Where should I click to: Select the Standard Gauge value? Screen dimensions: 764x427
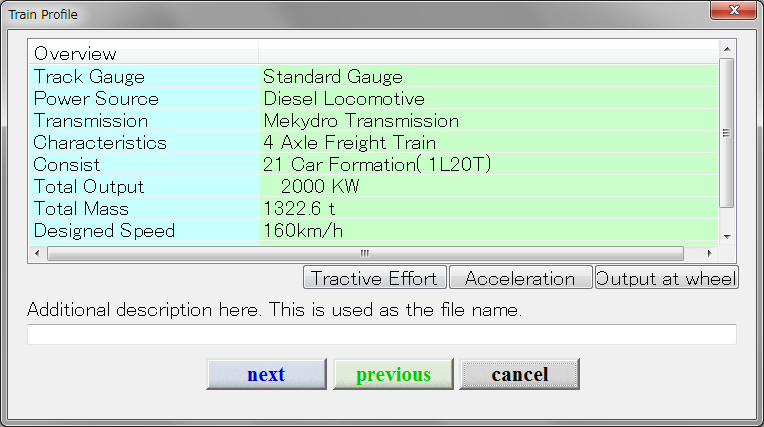pos(333,77)
